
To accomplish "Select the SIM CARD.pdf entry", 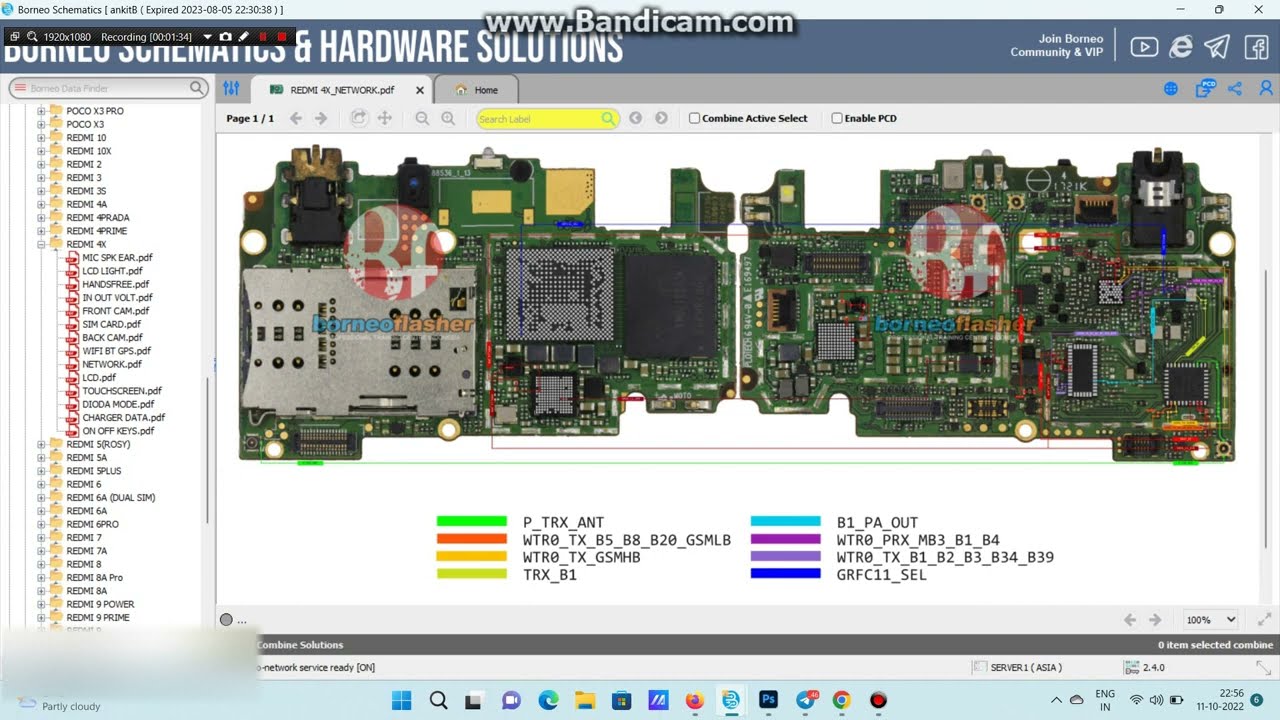I will (111, 324).
